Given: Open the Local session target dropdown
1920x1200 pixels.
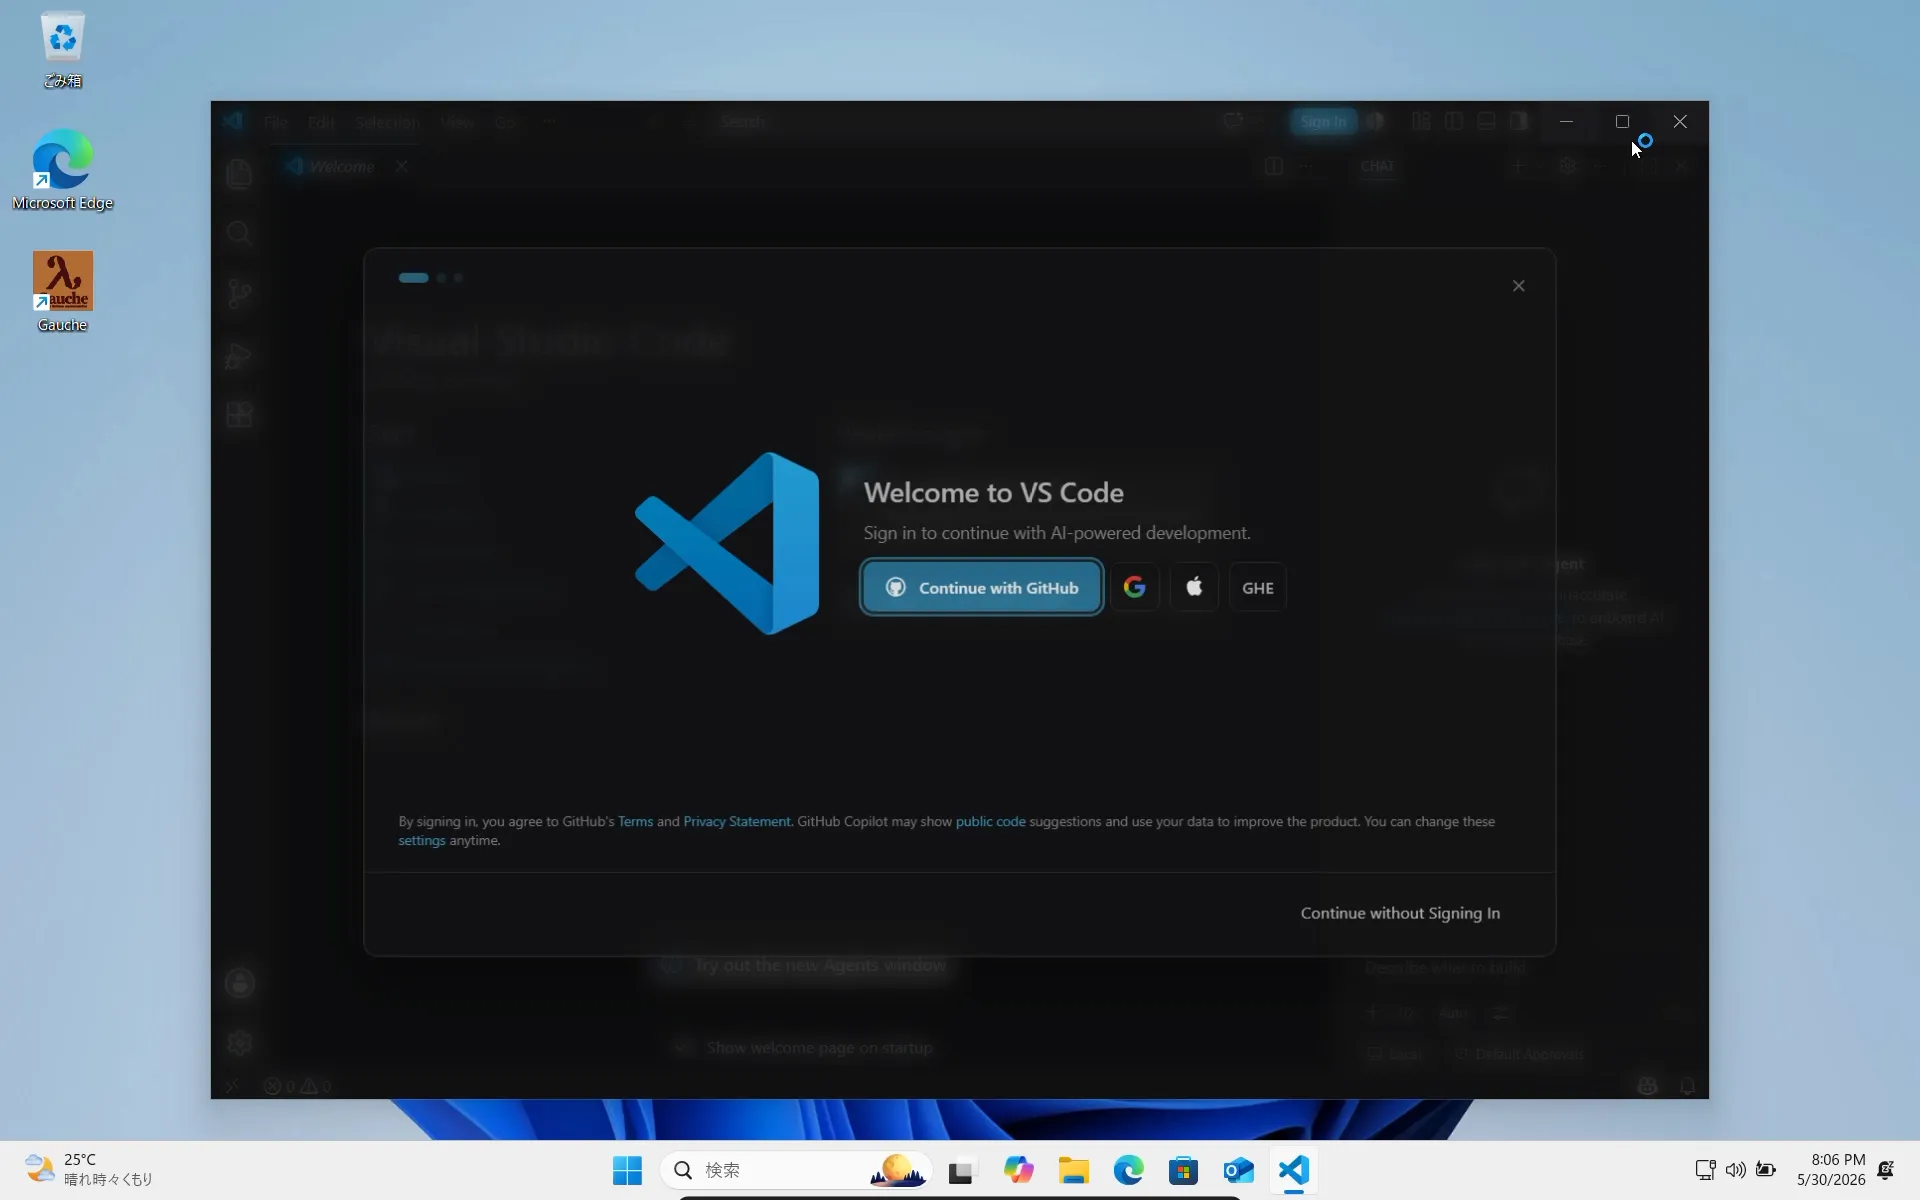Looking at the screenshot, I should (x=1394, y=1054).
